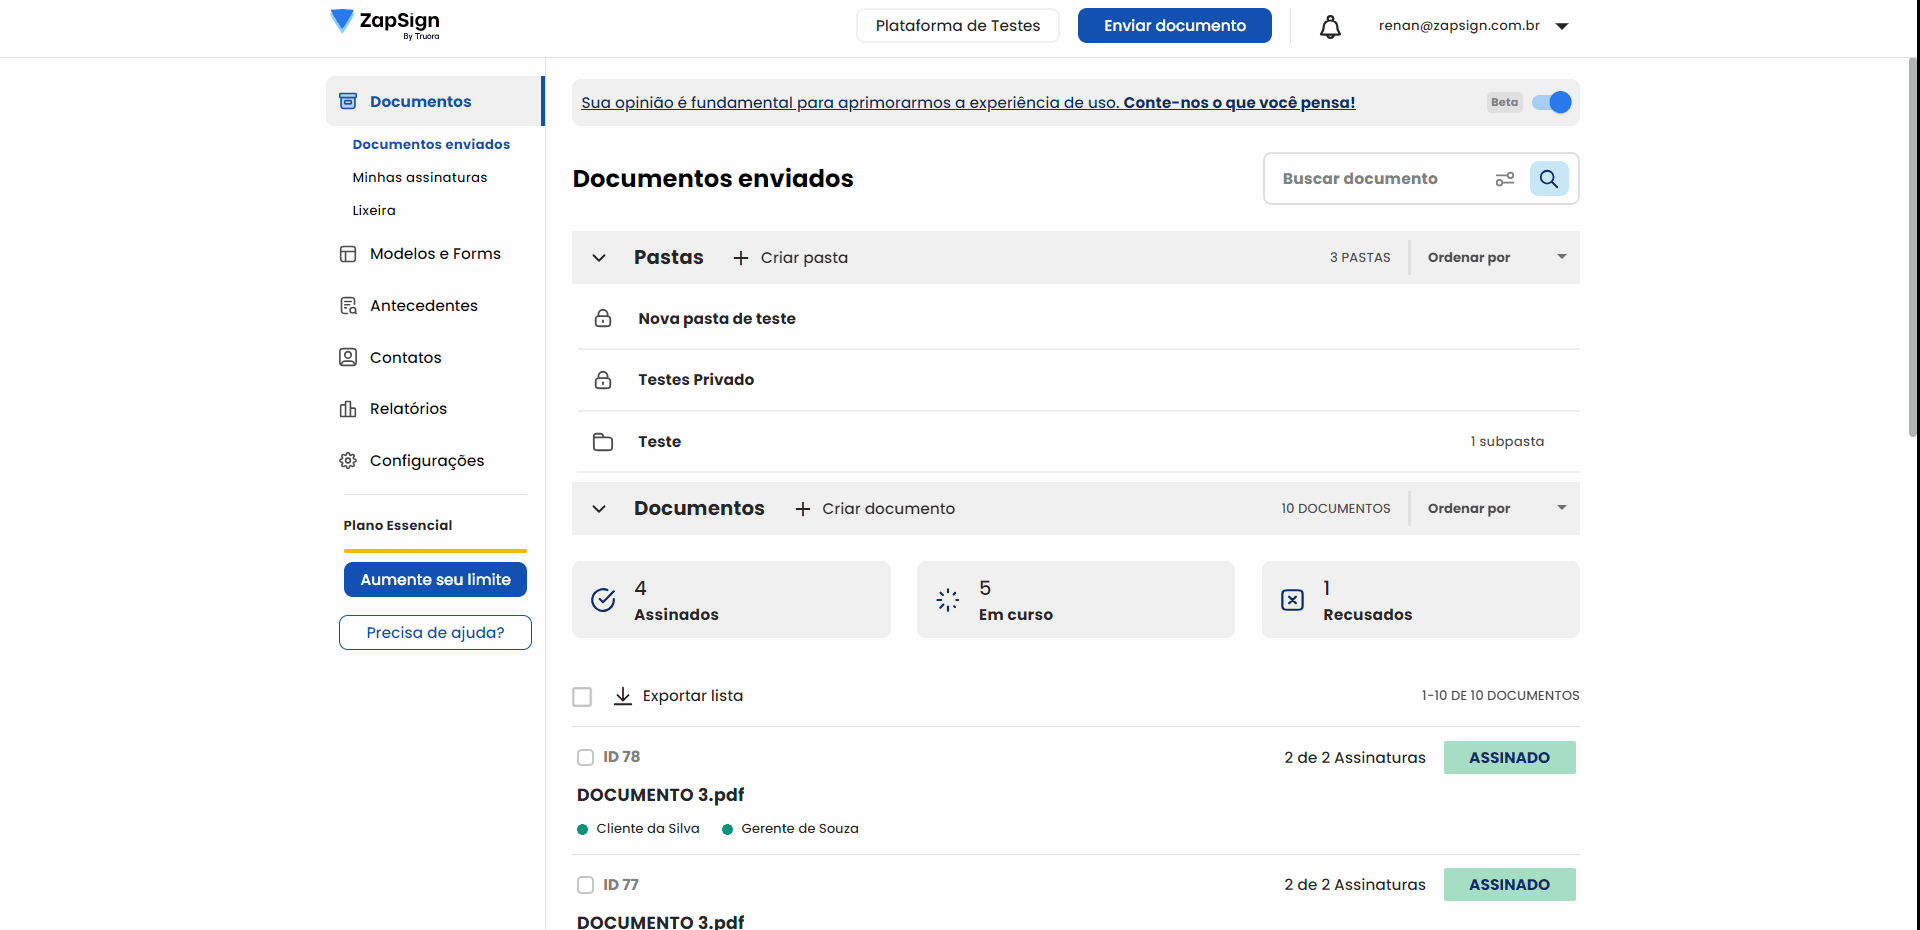Check the select-all documents checkbox
Screen dimensions: 1920x930
pyautogui.click(x=582, y=696)
